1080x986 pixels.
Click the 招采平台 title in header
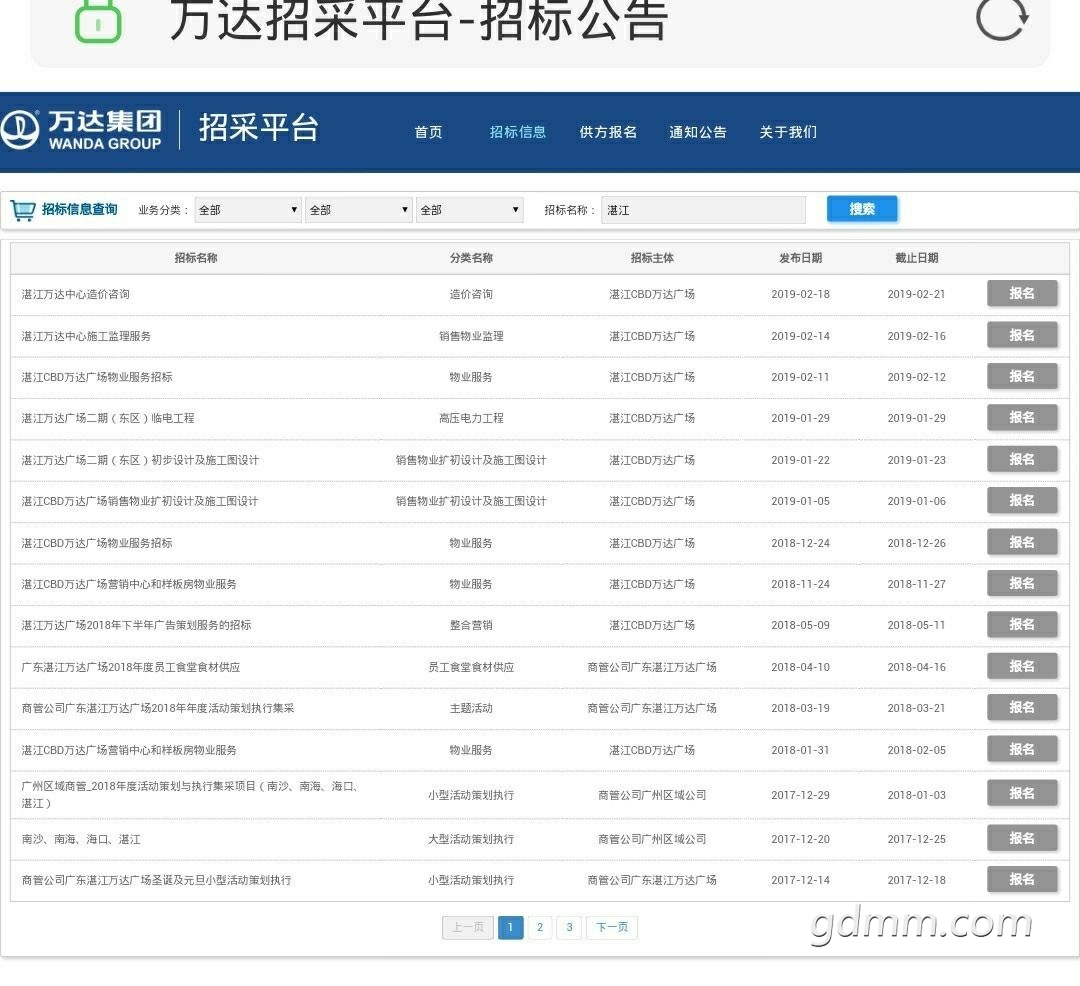(259, 128)
